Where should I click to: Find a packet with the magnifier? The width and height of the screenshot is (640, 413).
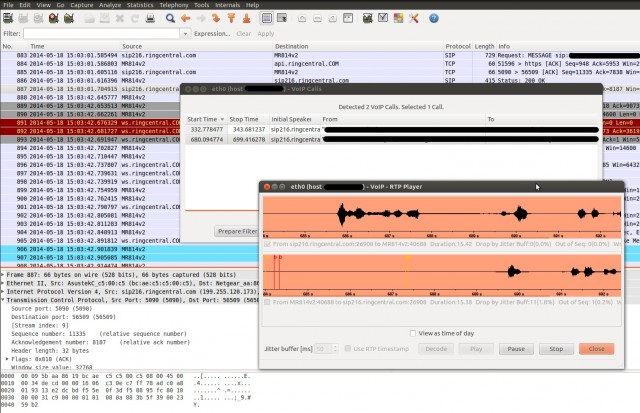coord(170,18)
